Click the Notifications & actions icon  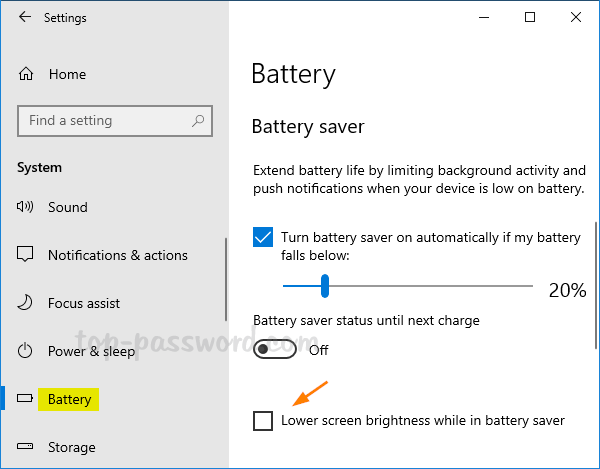[x=26, y=255]
